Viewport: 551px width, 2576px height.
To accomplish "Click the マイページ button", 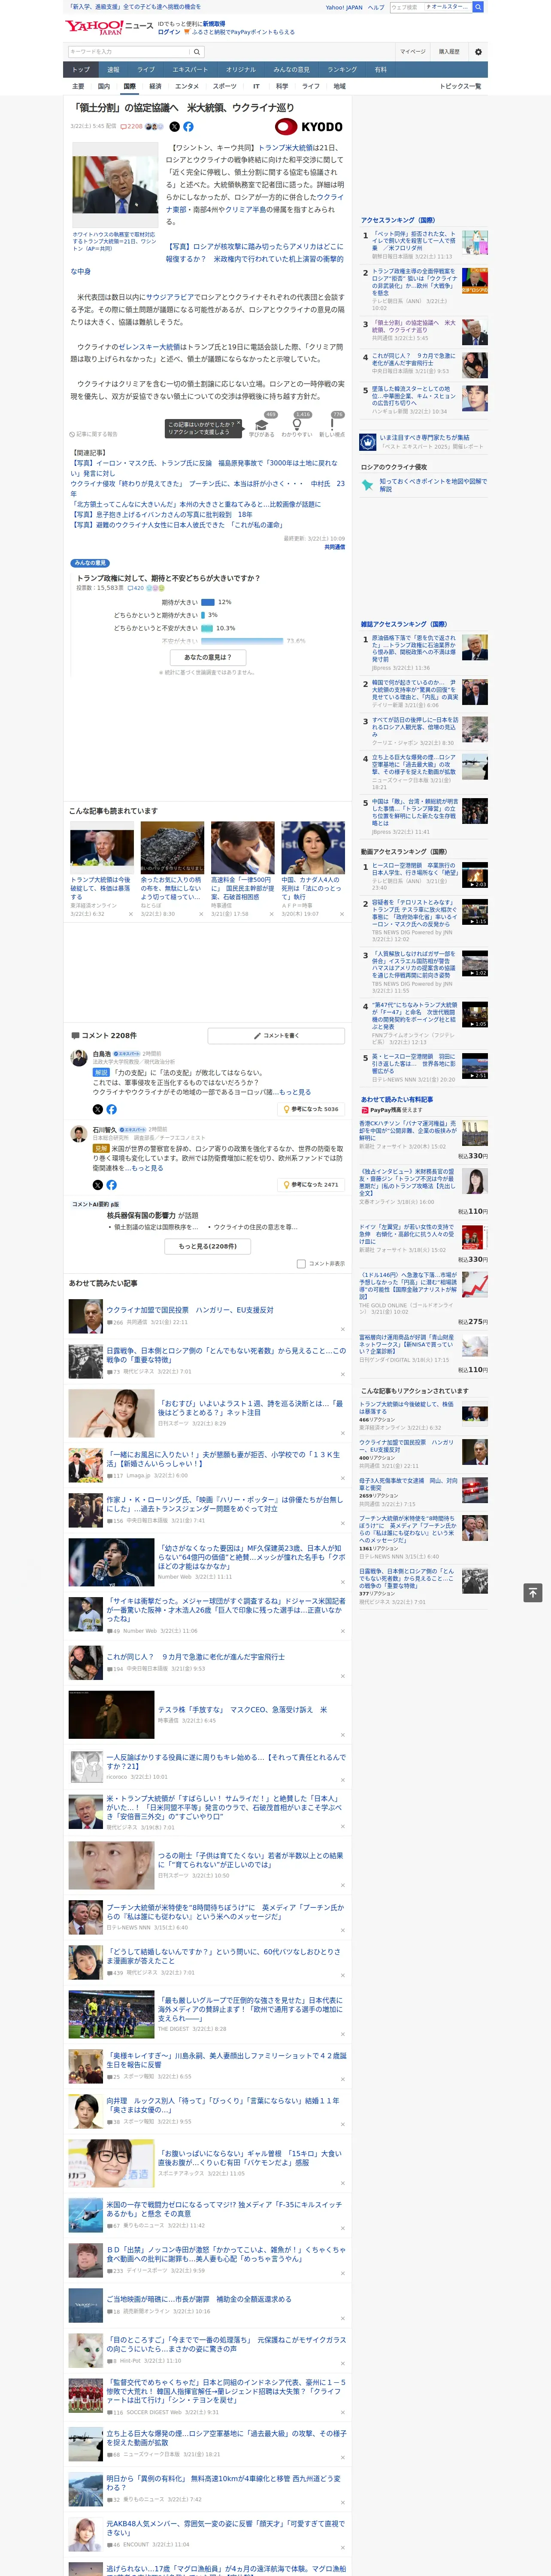I will click(413, 52).
